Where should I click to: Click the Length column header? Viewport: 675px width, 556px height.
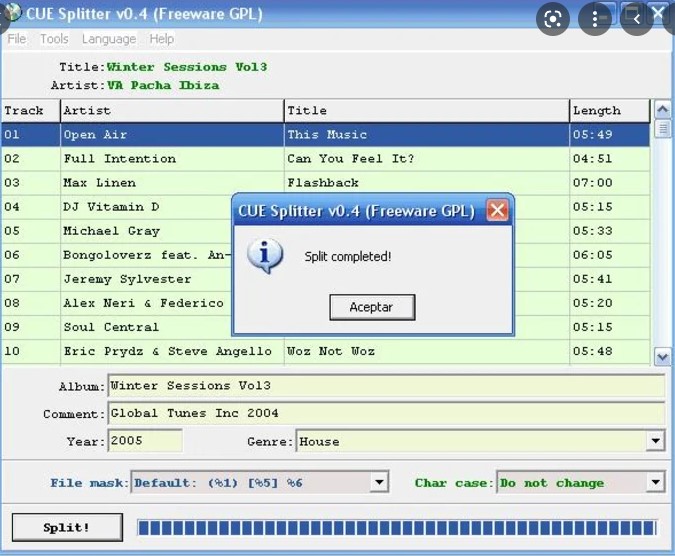[x=610, y=111]
